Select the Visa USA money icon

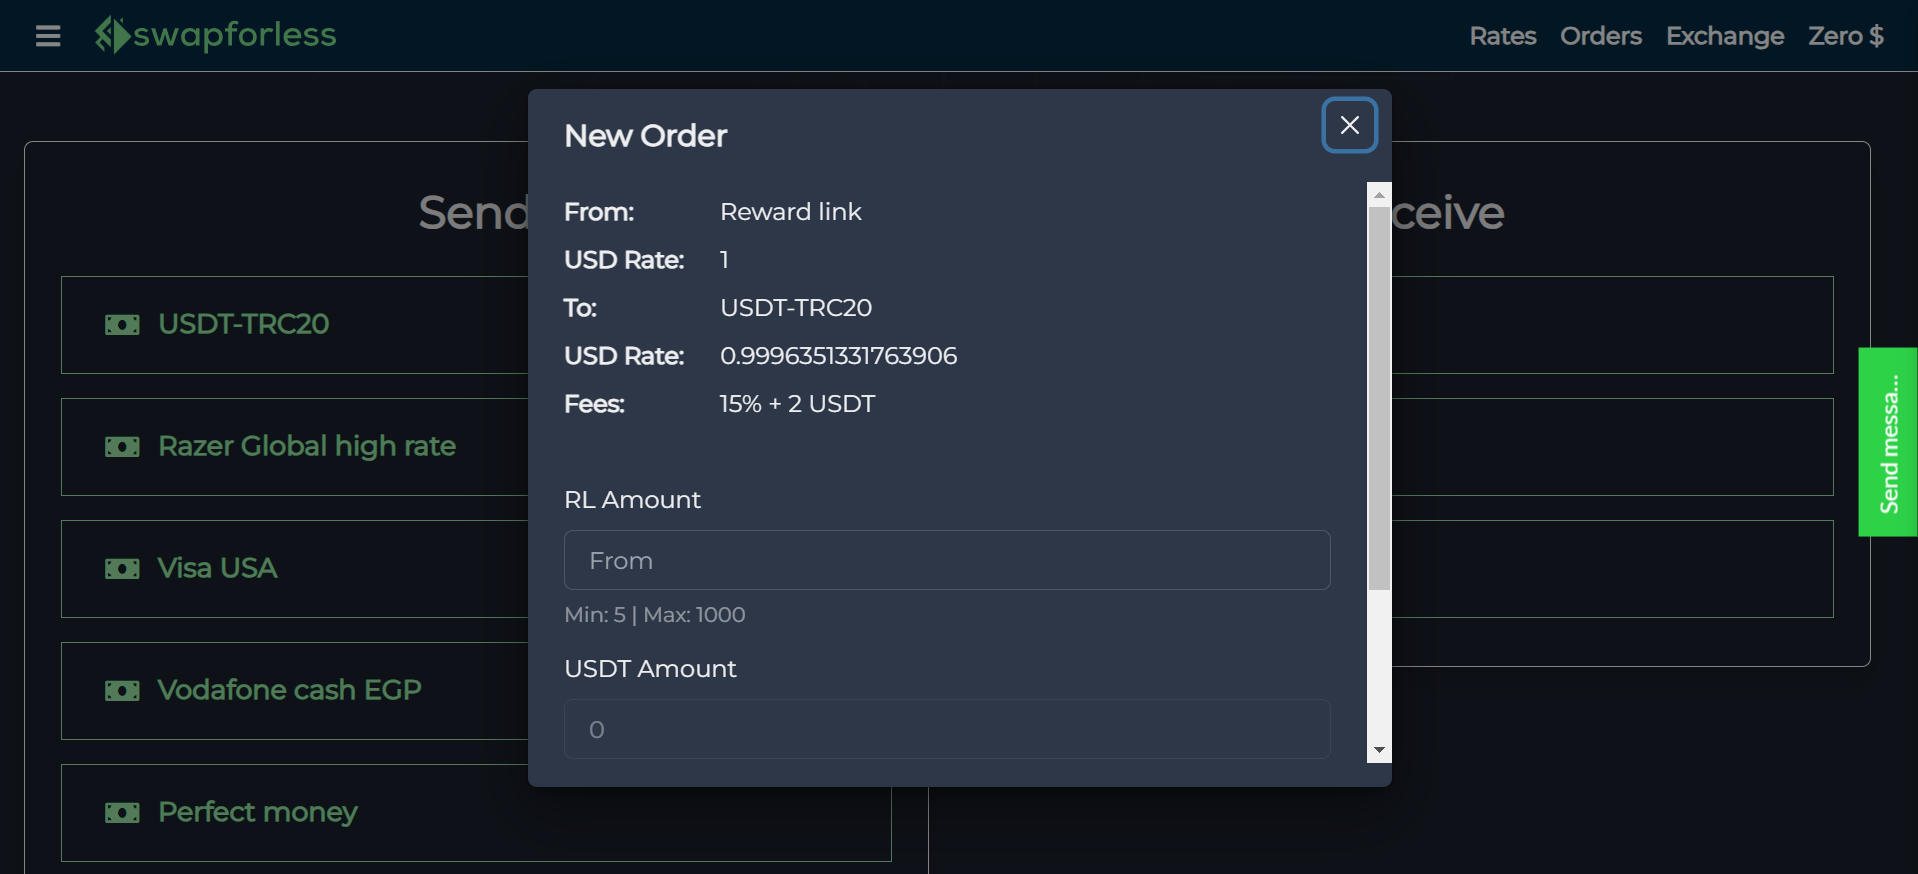pyautogui.click(x=122, y=569)
